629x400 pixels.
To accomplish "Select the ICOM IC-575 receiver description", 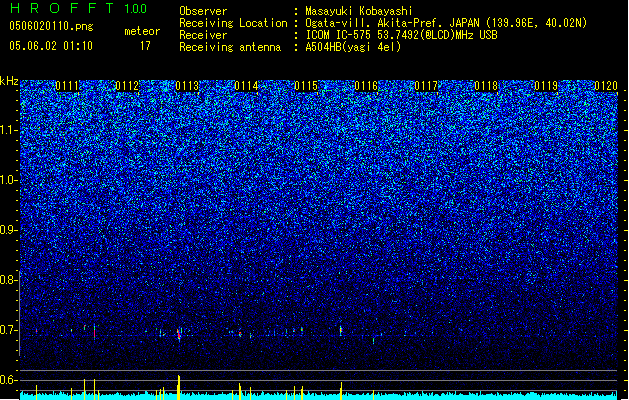I will tap(401, 35).
